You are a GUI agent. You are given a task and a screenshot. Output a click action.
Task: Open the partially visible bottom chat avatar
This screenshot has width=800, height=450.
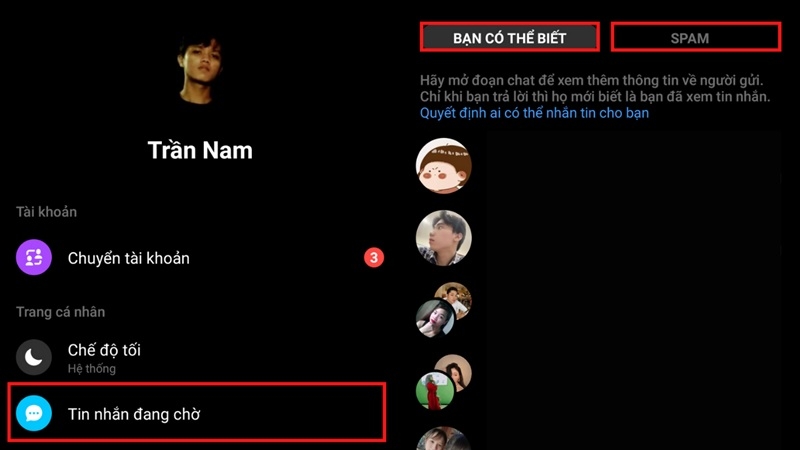(x=443, y=438)
